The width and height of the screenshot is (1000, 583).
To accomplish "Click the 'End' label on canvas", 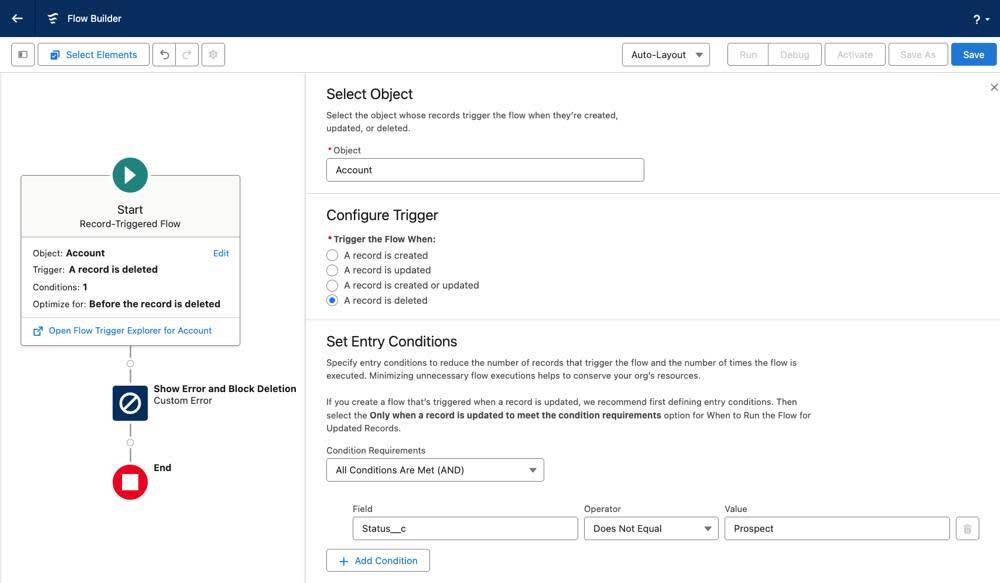I will (x=162, y=468).
